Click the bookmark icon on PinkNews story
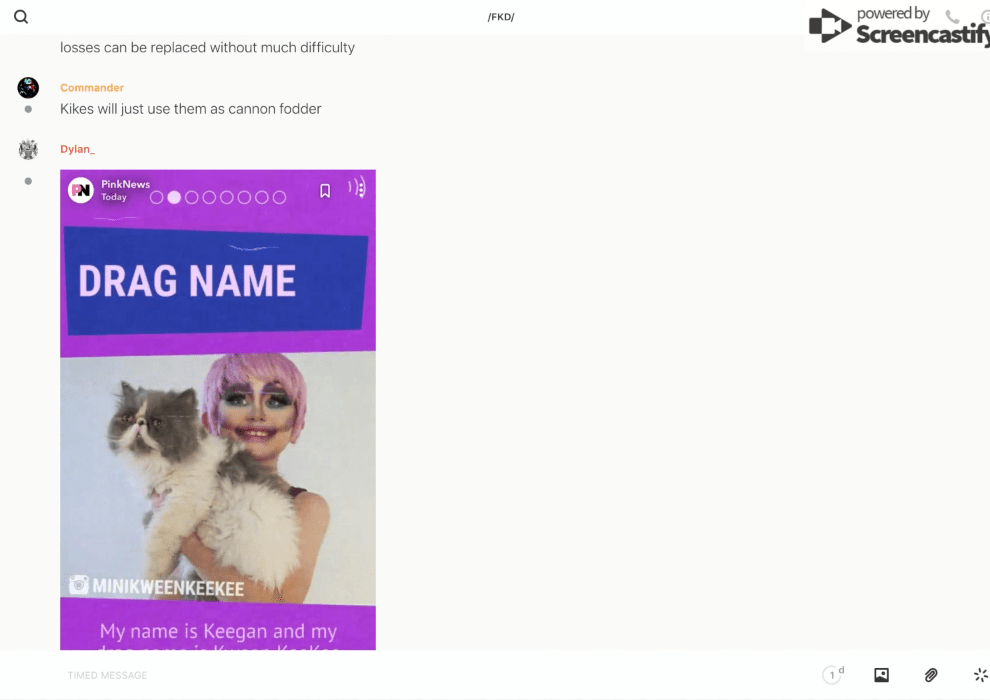Screen dimensions: 990x700 pyautogui.click(x=325, y=191)
